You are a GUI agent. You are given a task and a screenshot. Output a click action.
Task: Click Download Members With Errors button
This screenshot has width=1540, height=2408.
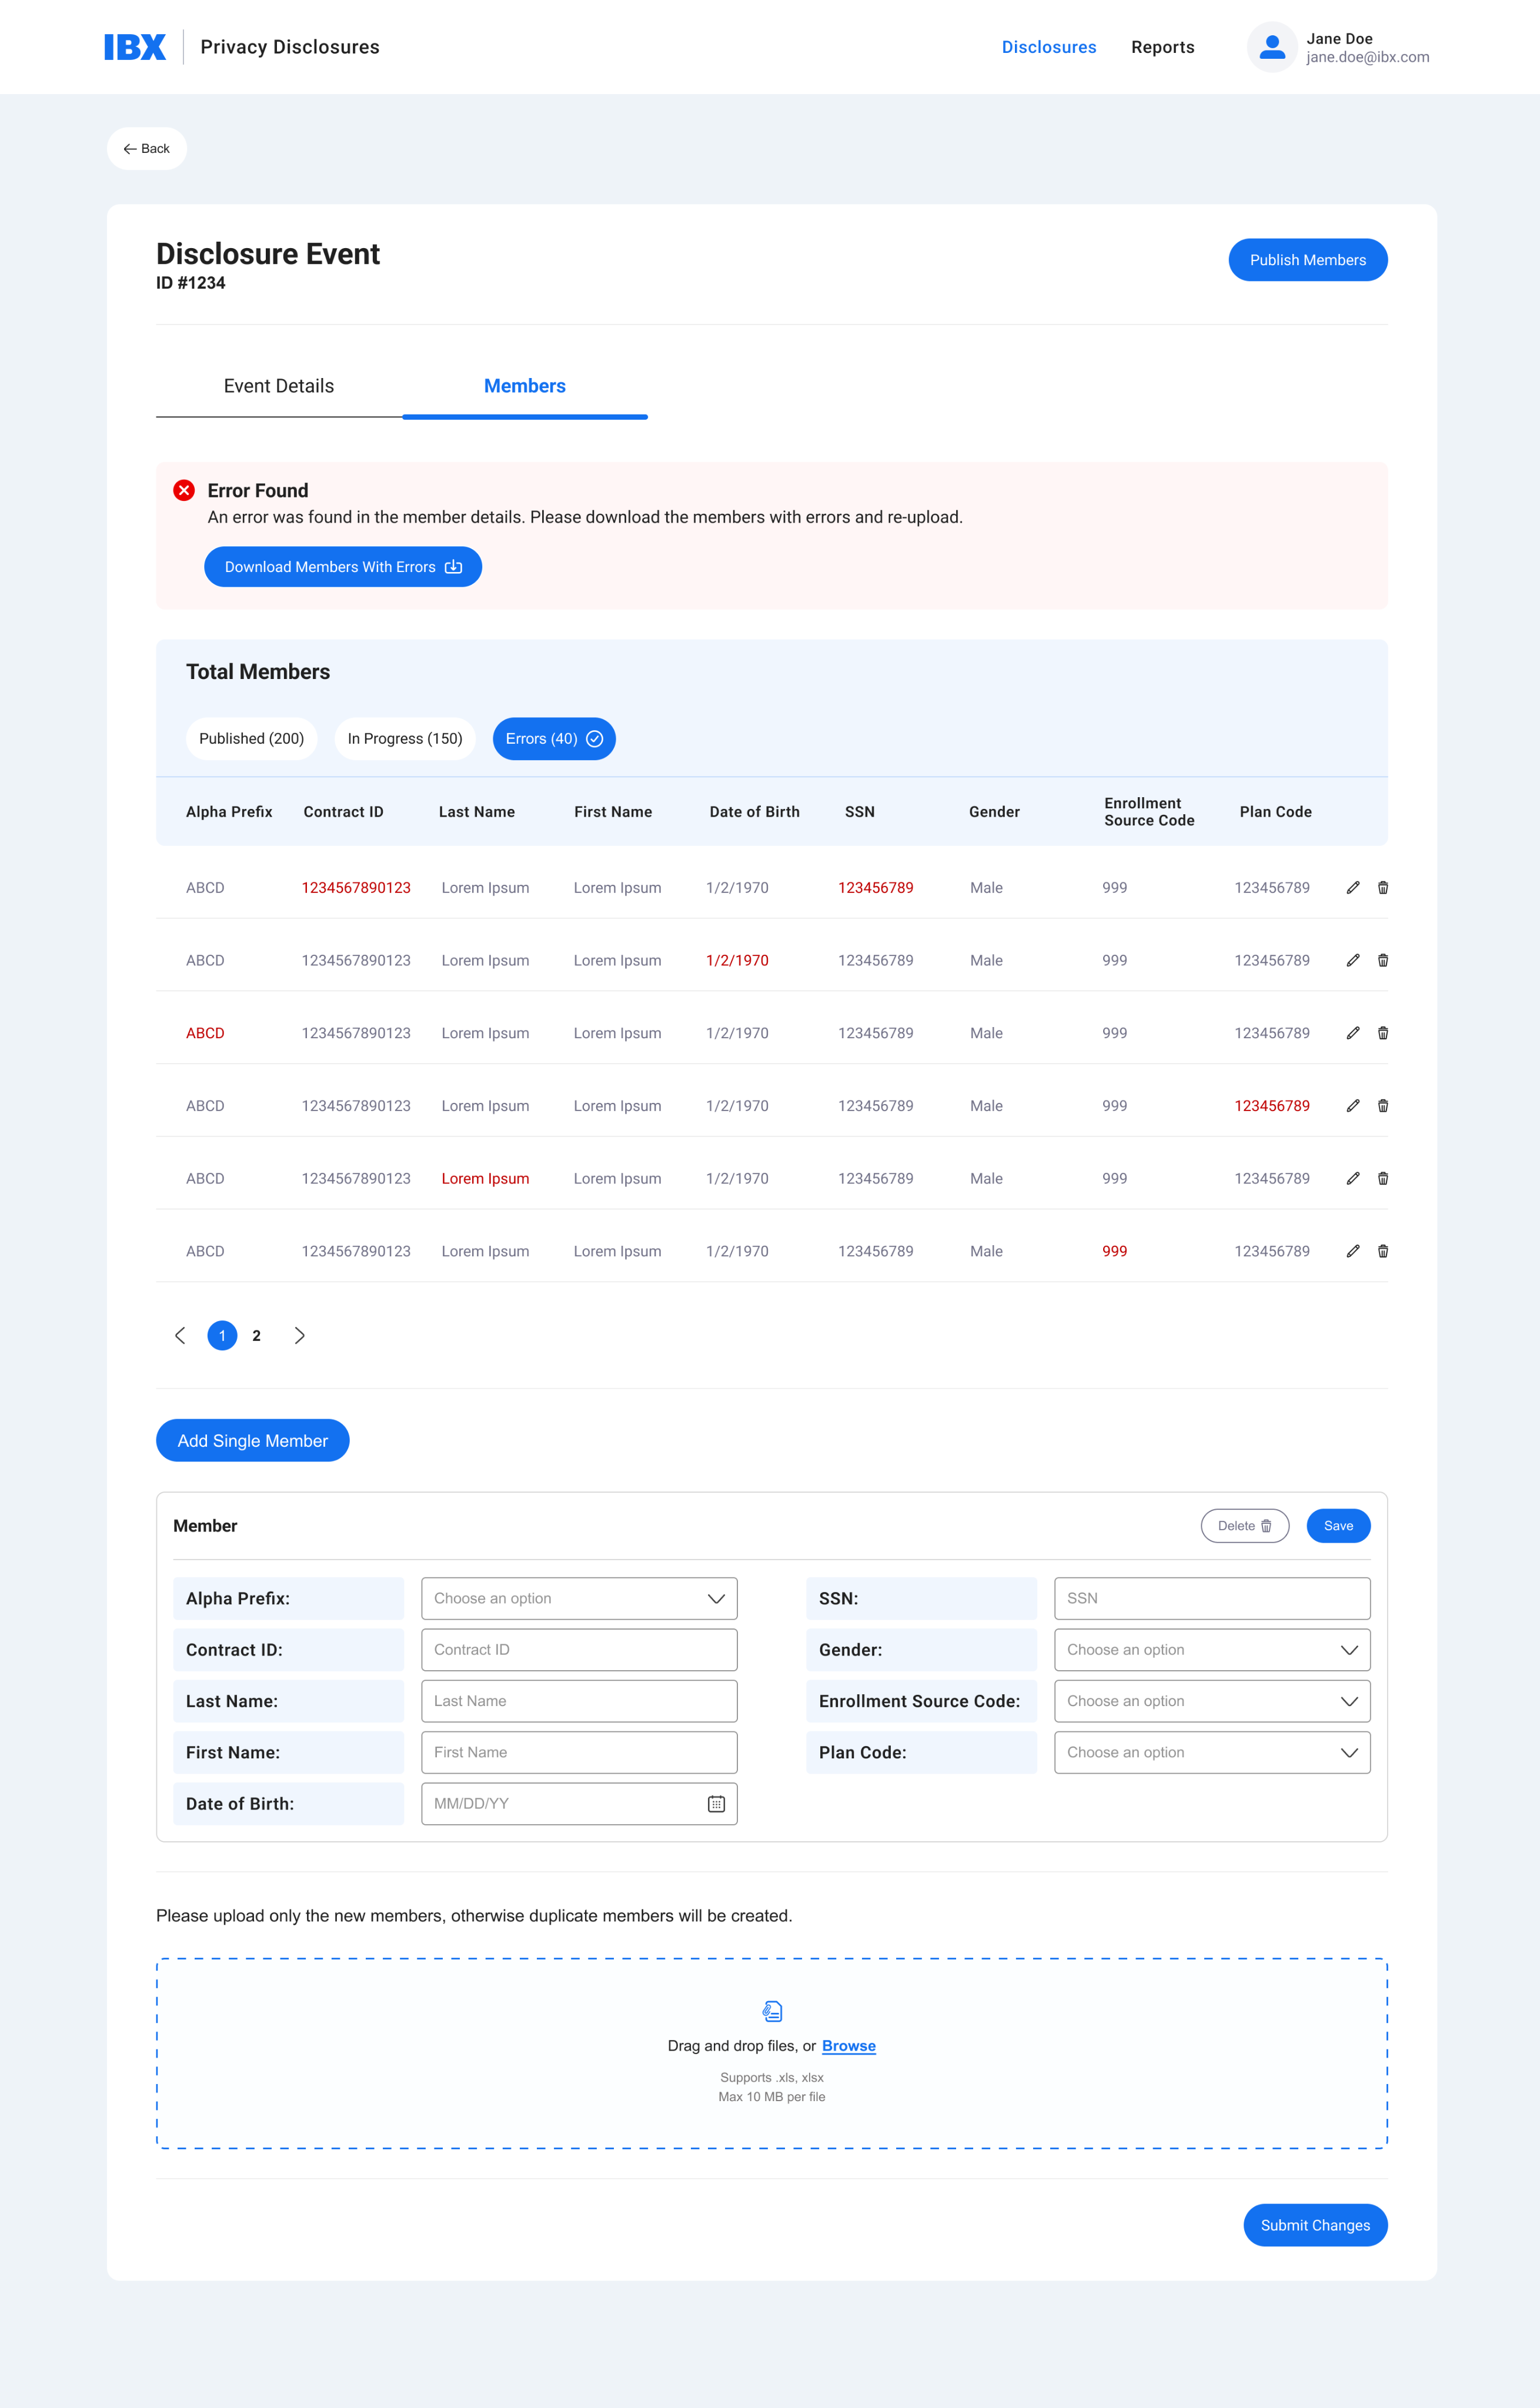(x=342, y=567)
